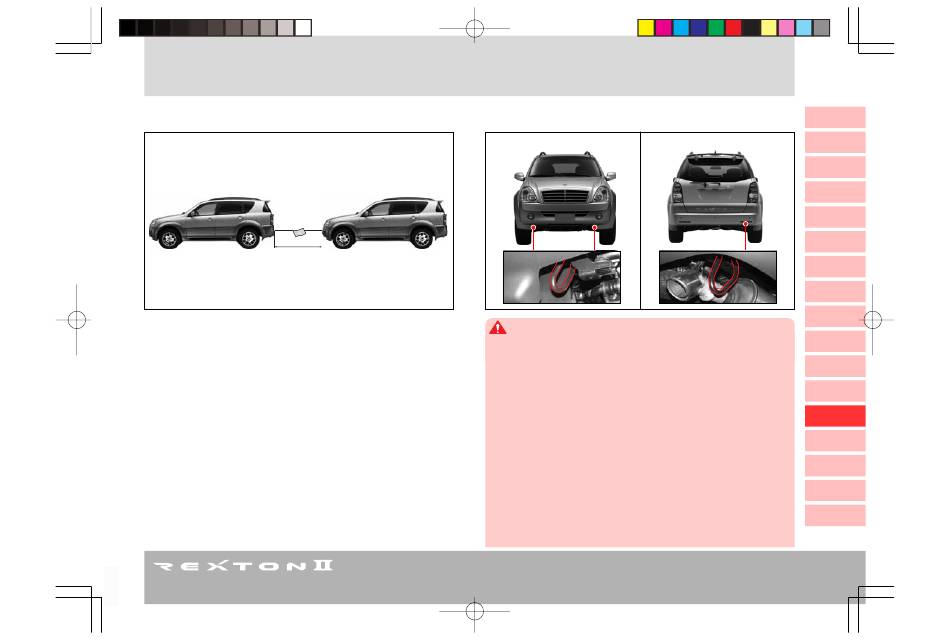Pick the gray swatch ending the color bar

click(821, 28)
